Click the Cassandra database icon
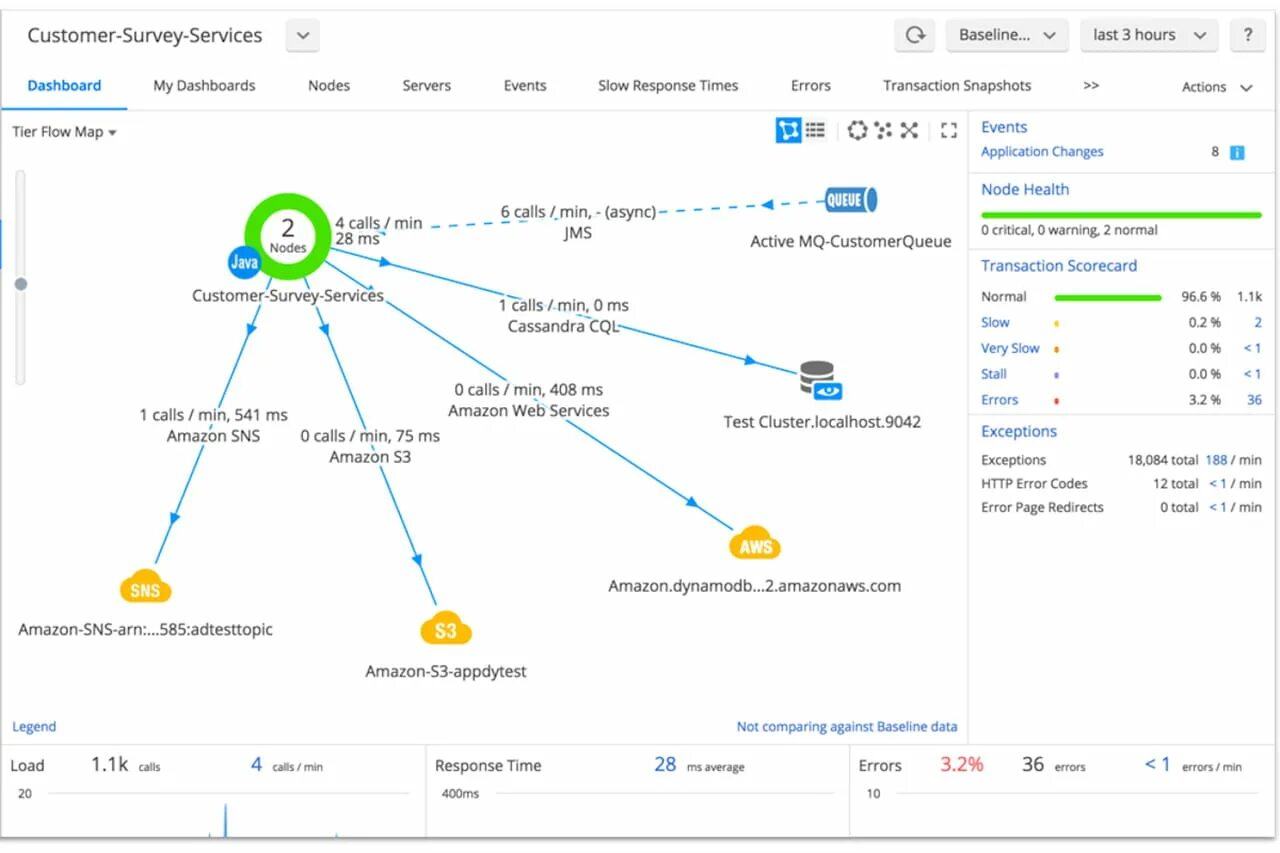 [821, 381]
